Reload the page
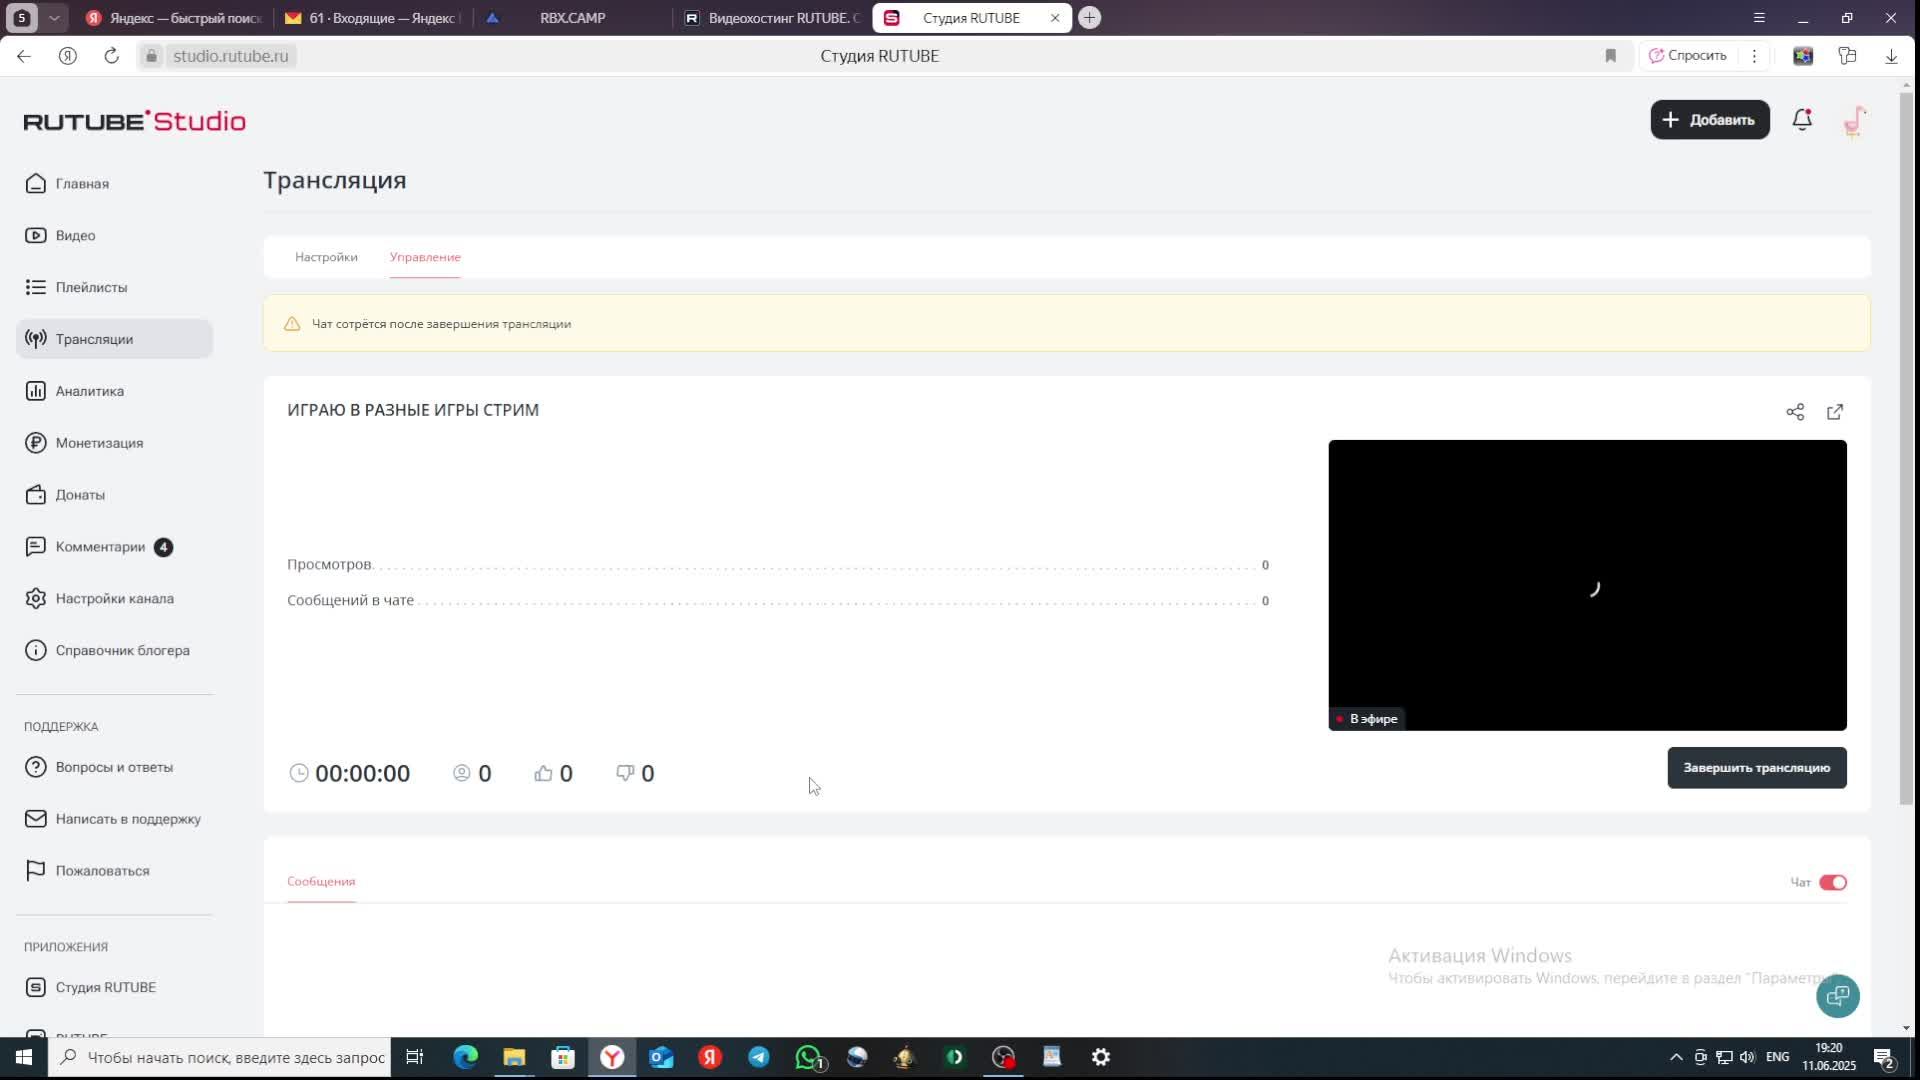The height and width of the screenshot is (1080, 1920). pos(112,56)
